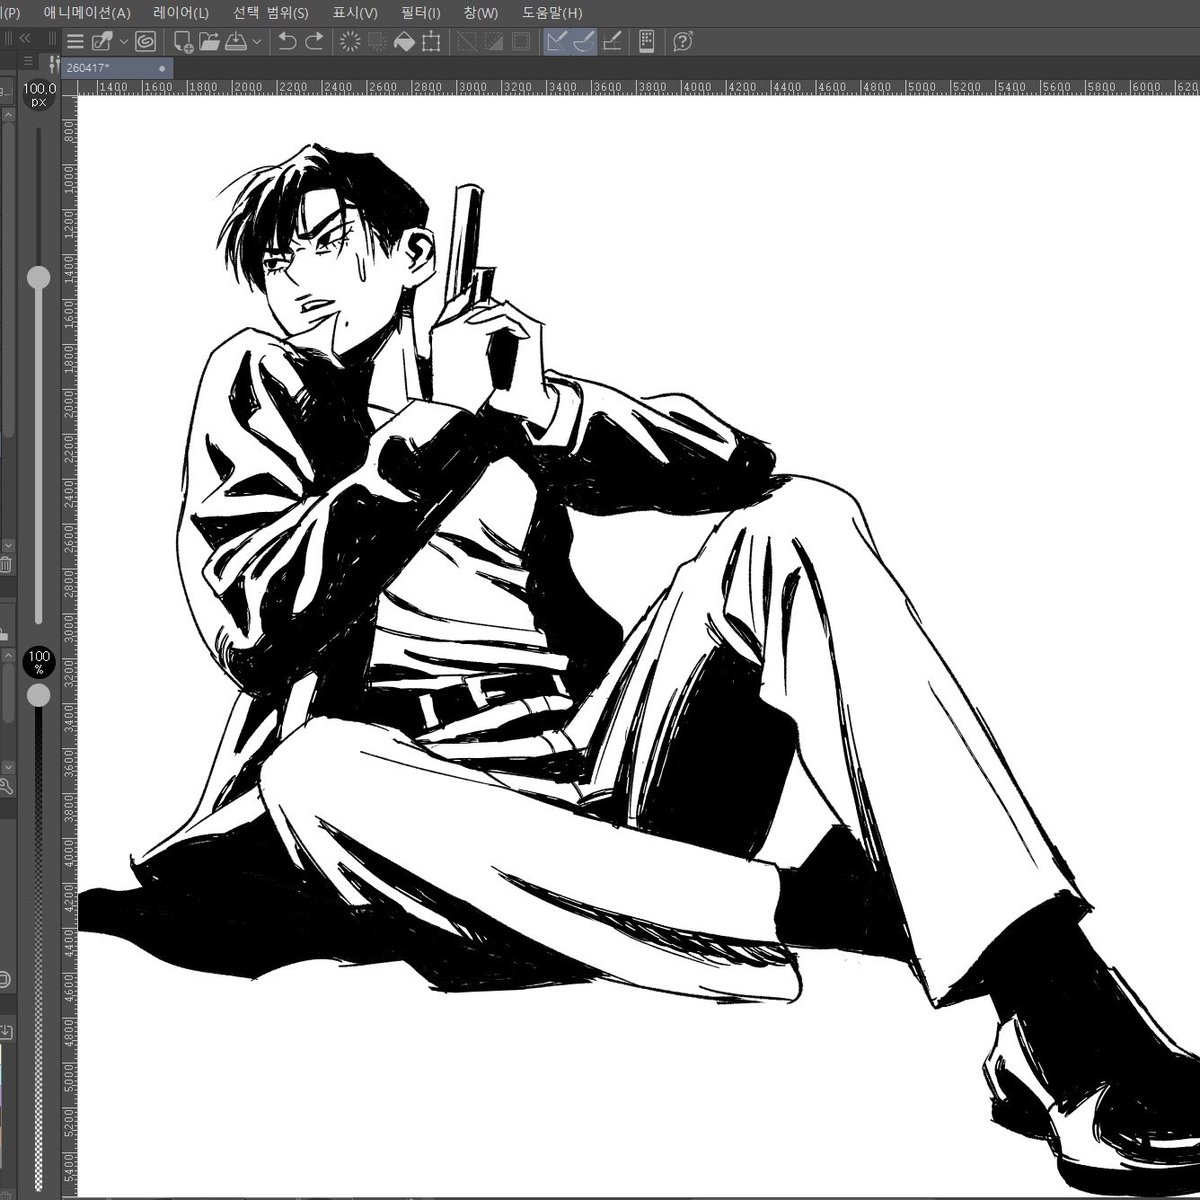
Task: Click the rounded square icon in left palette
Action: click(x=4, y=979)
